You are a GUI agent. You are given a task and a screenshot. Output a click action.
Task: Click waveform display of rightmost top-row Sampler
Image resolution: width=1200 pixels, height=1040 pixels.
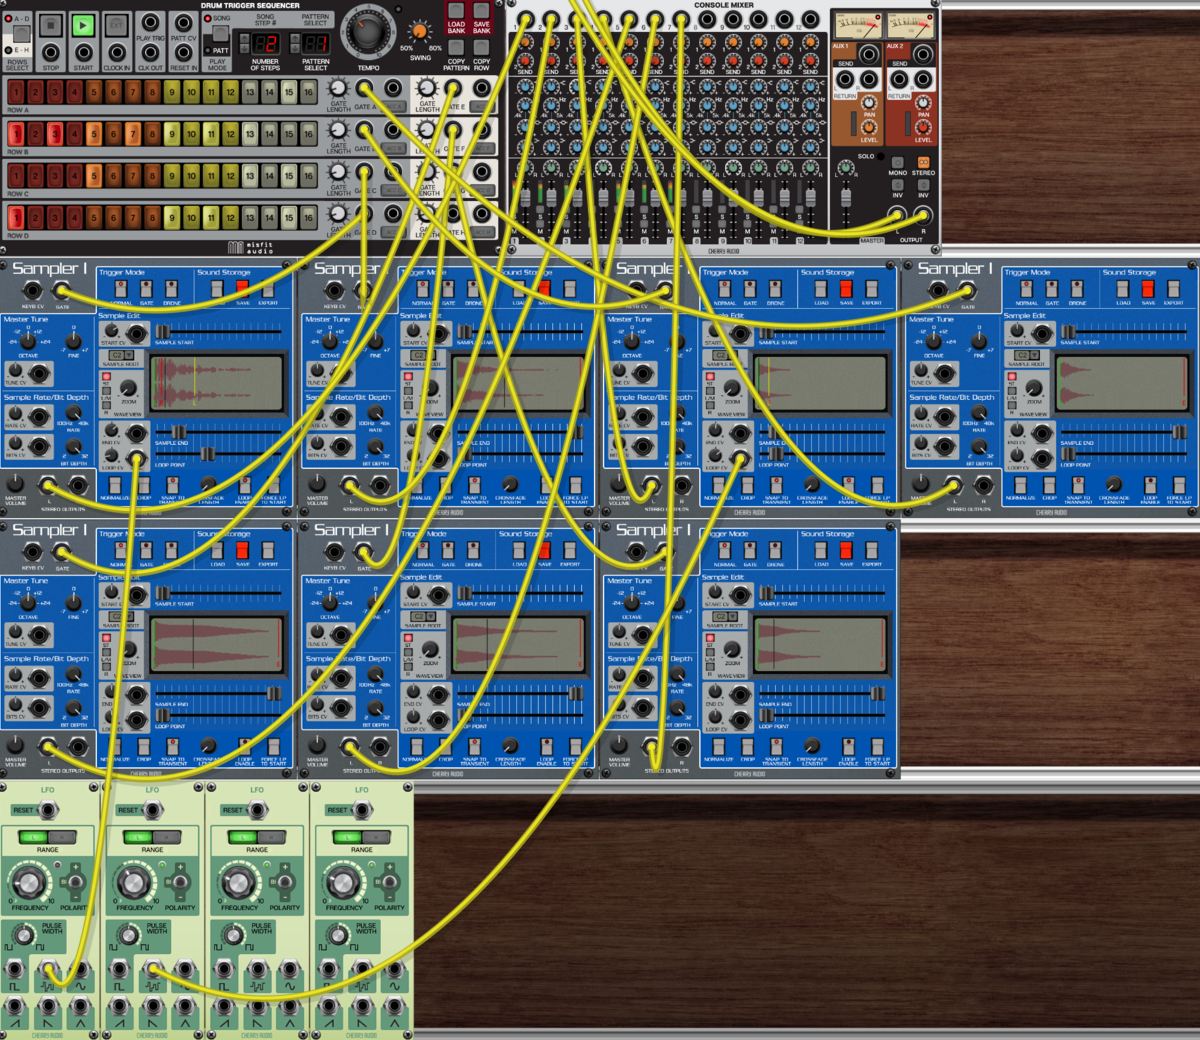pos(1123,383)
